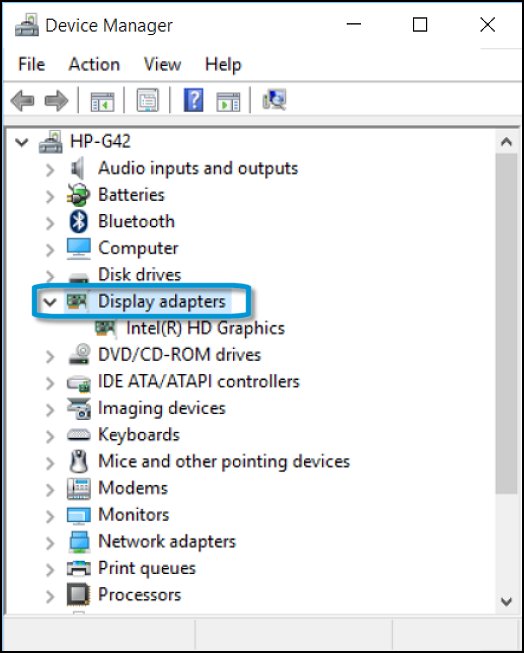Click the scrollbar down arrow
Image resolution: width=524 pixels, height=653 pixels.
click(507, 601)
